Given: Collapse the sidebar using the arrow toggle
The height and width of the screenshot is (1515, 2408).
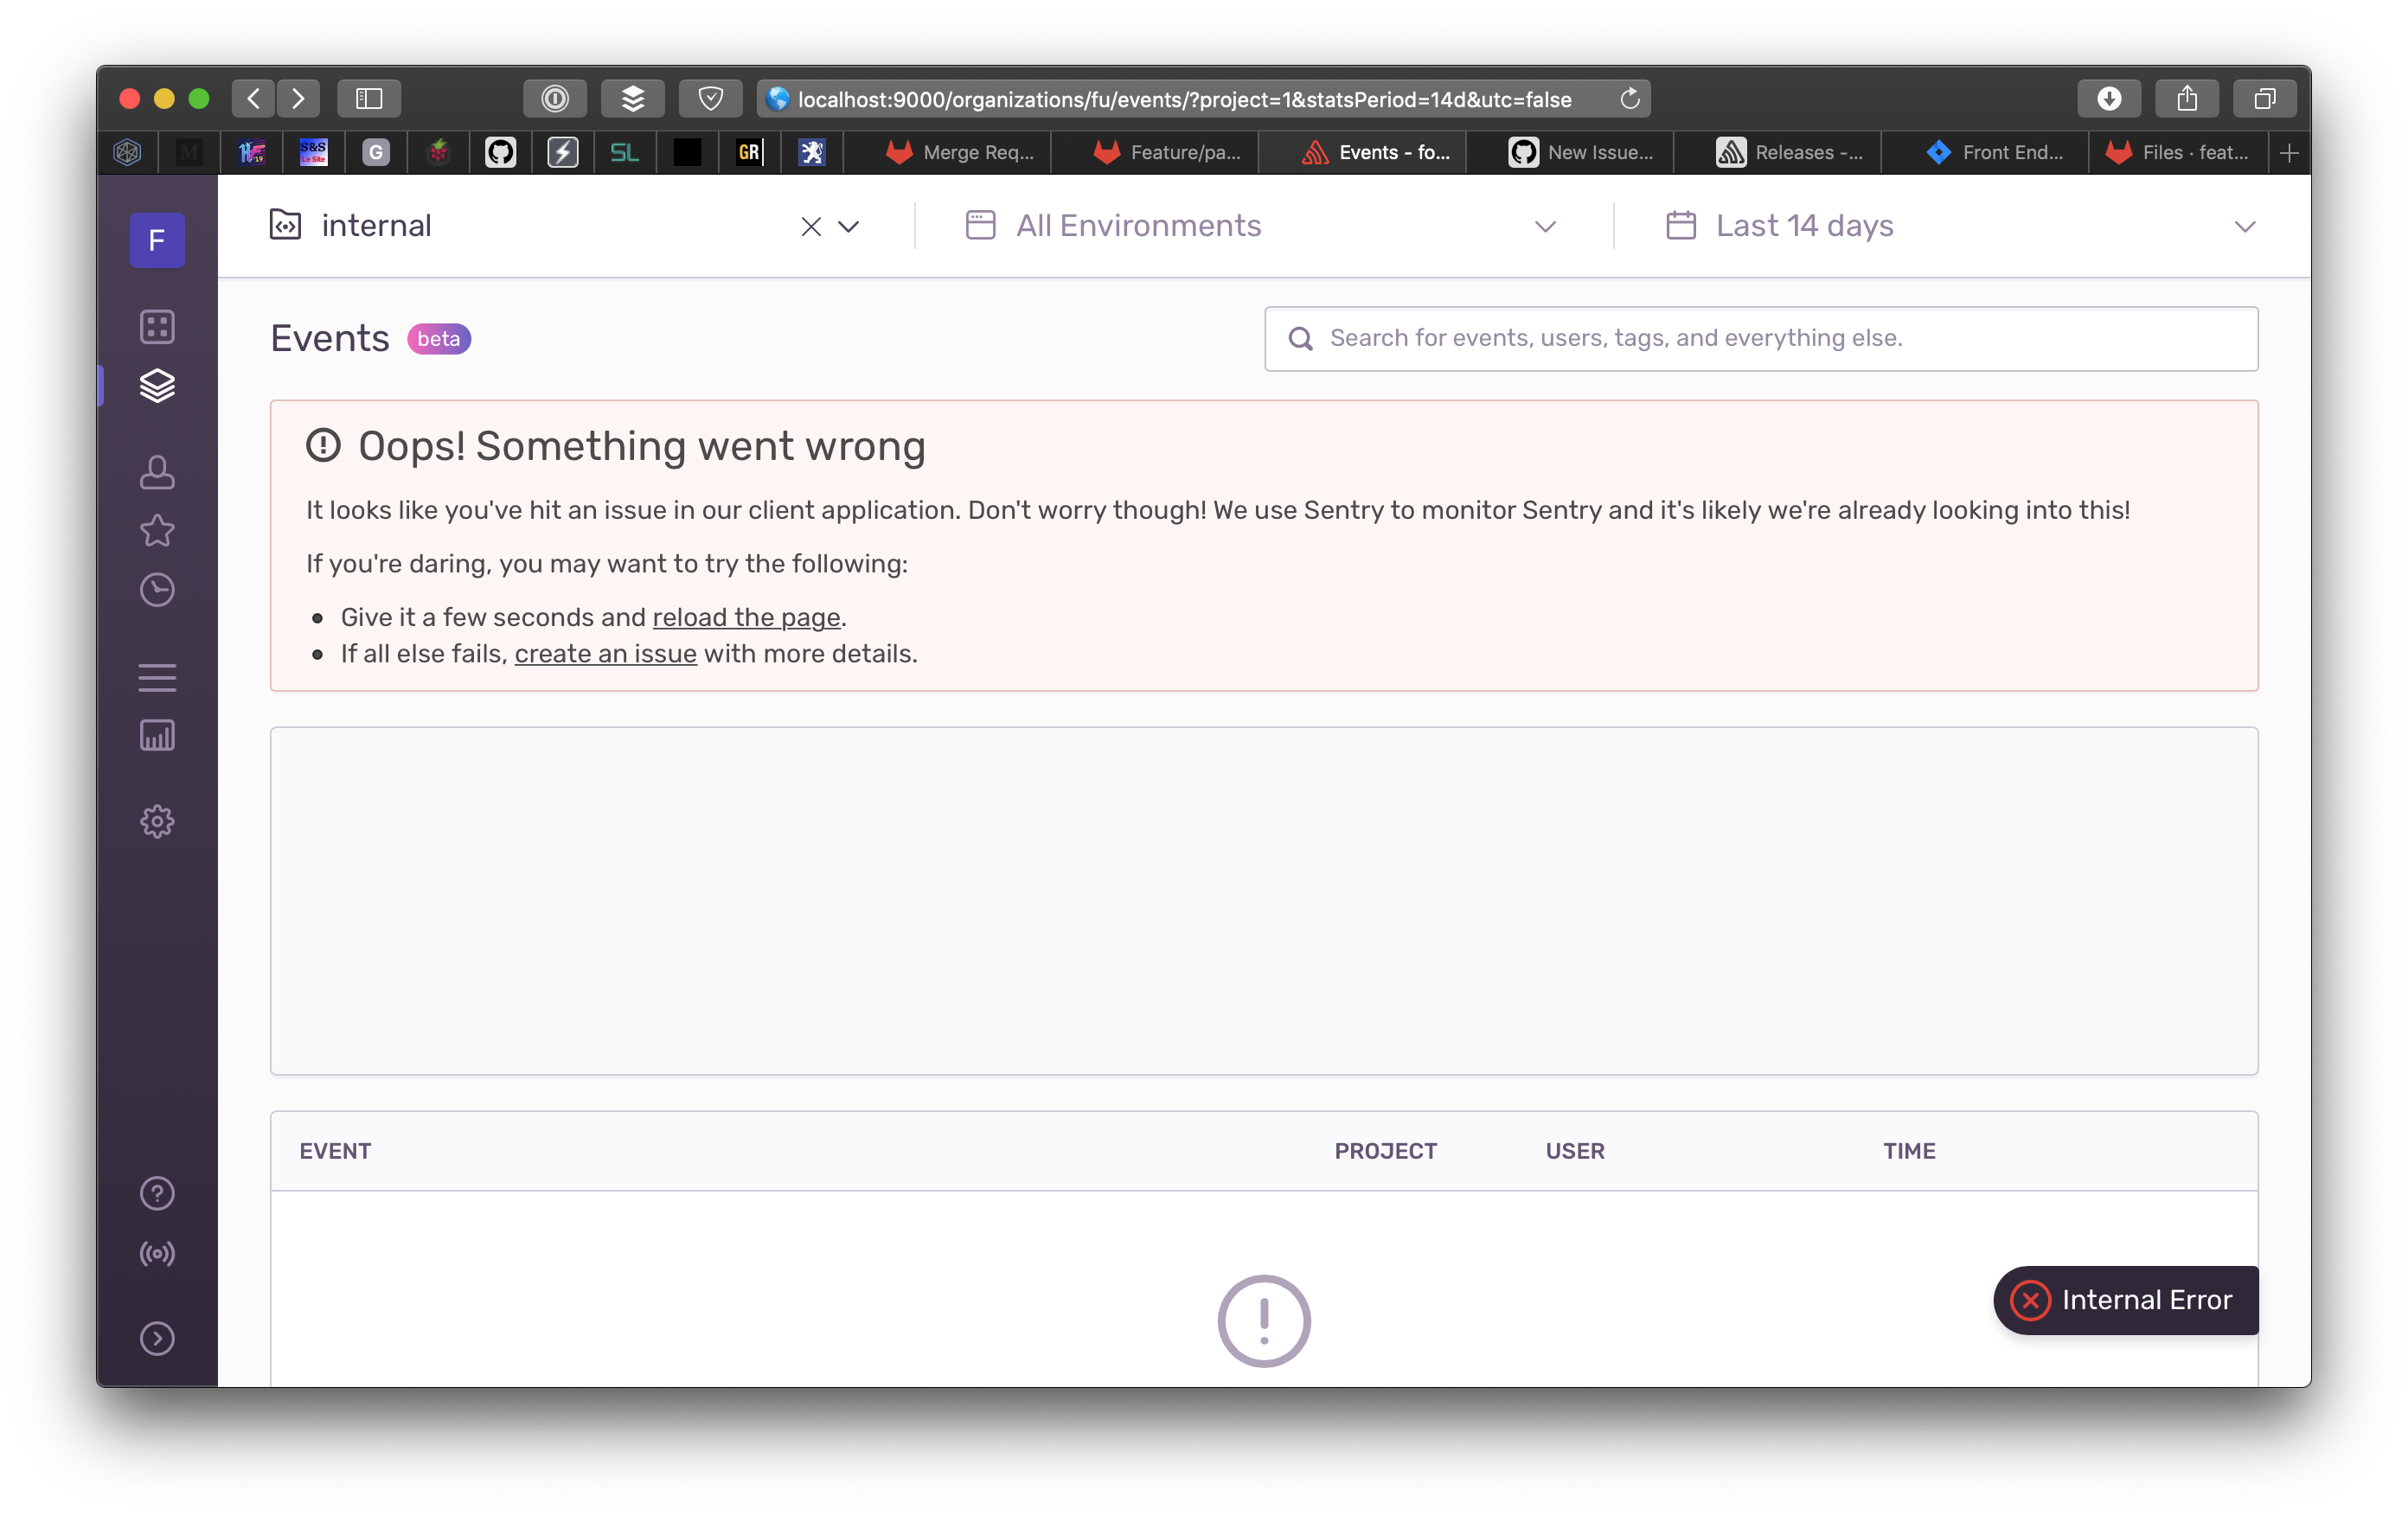Looking at the screenshot, I should point(158,1338).
